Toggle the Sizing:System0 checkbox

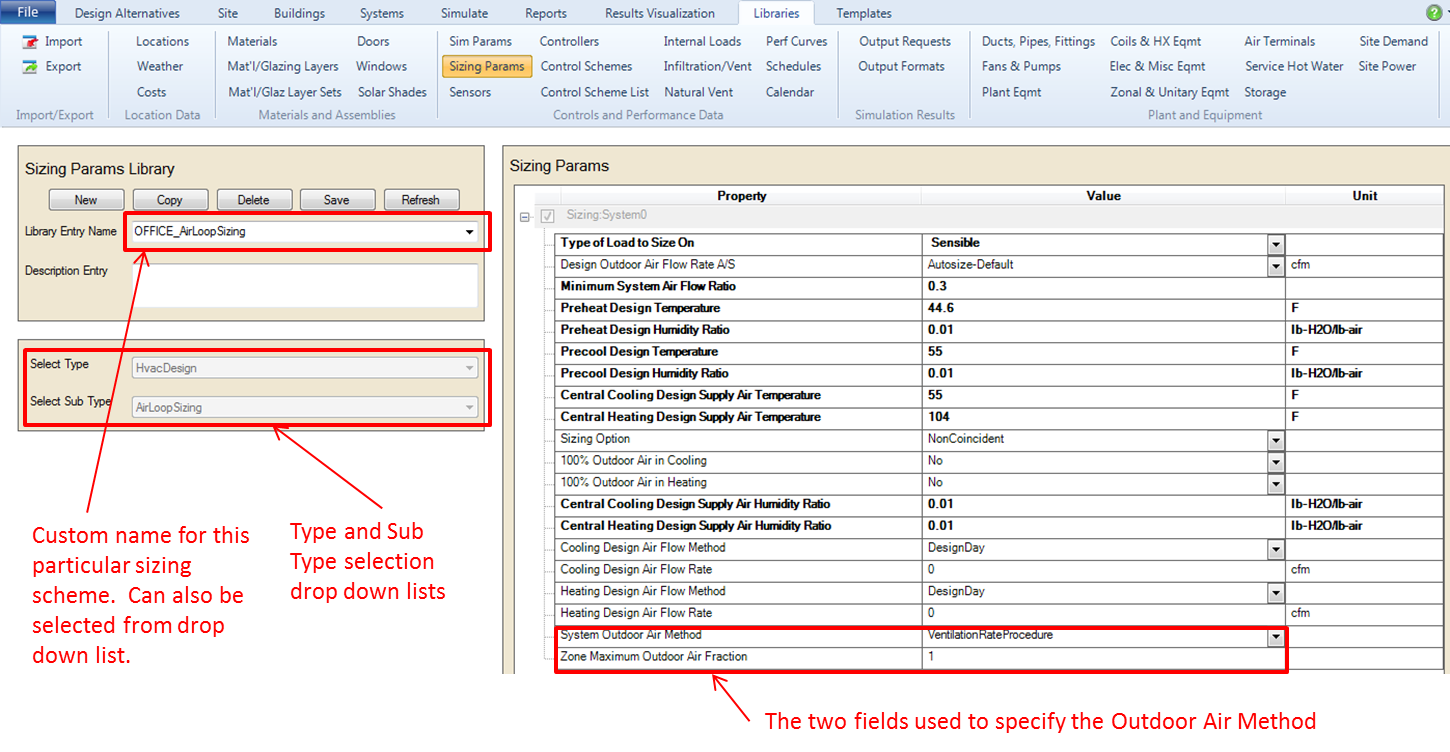(547, 216)
